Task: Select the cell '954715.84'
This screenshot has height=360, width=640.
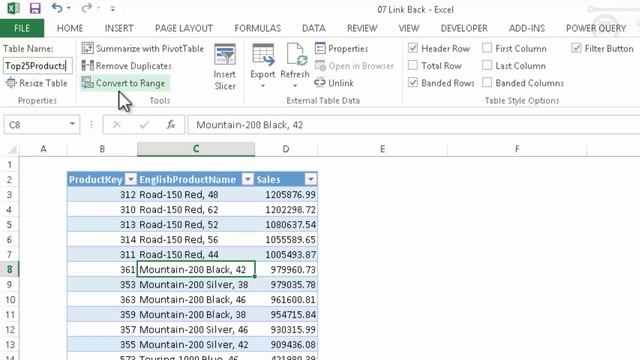Action: [x=286, y=315]
